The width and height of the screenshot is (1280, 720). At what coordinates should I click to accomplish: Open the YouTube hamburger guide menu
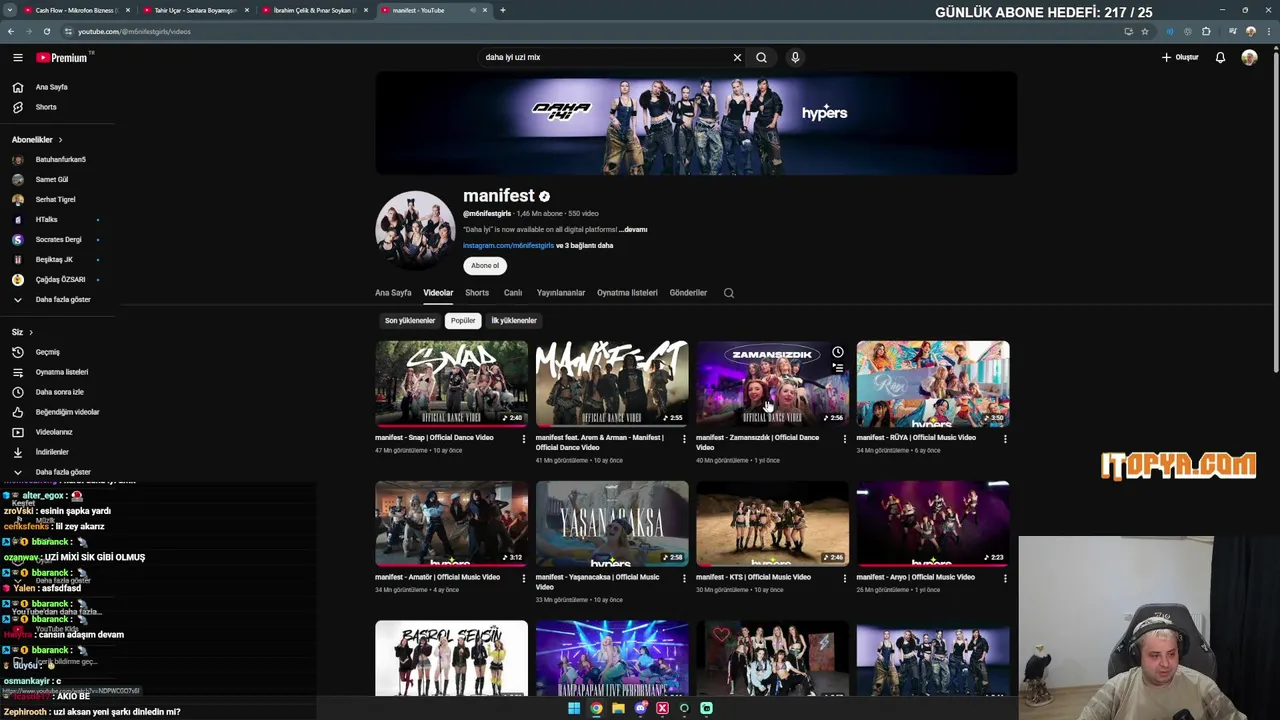[18, 57]
